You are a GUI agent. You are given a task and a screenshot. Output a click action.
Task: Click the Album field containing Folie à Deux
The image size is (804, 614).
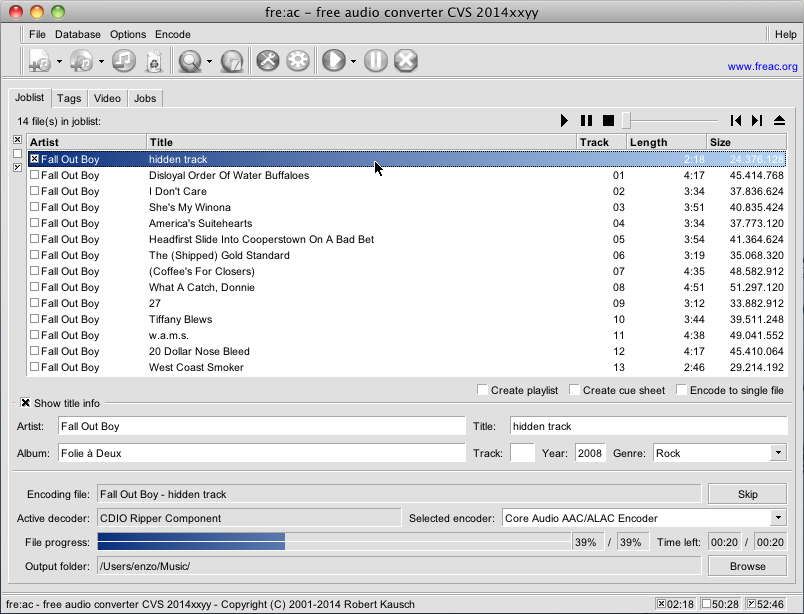tap(262, 453)
